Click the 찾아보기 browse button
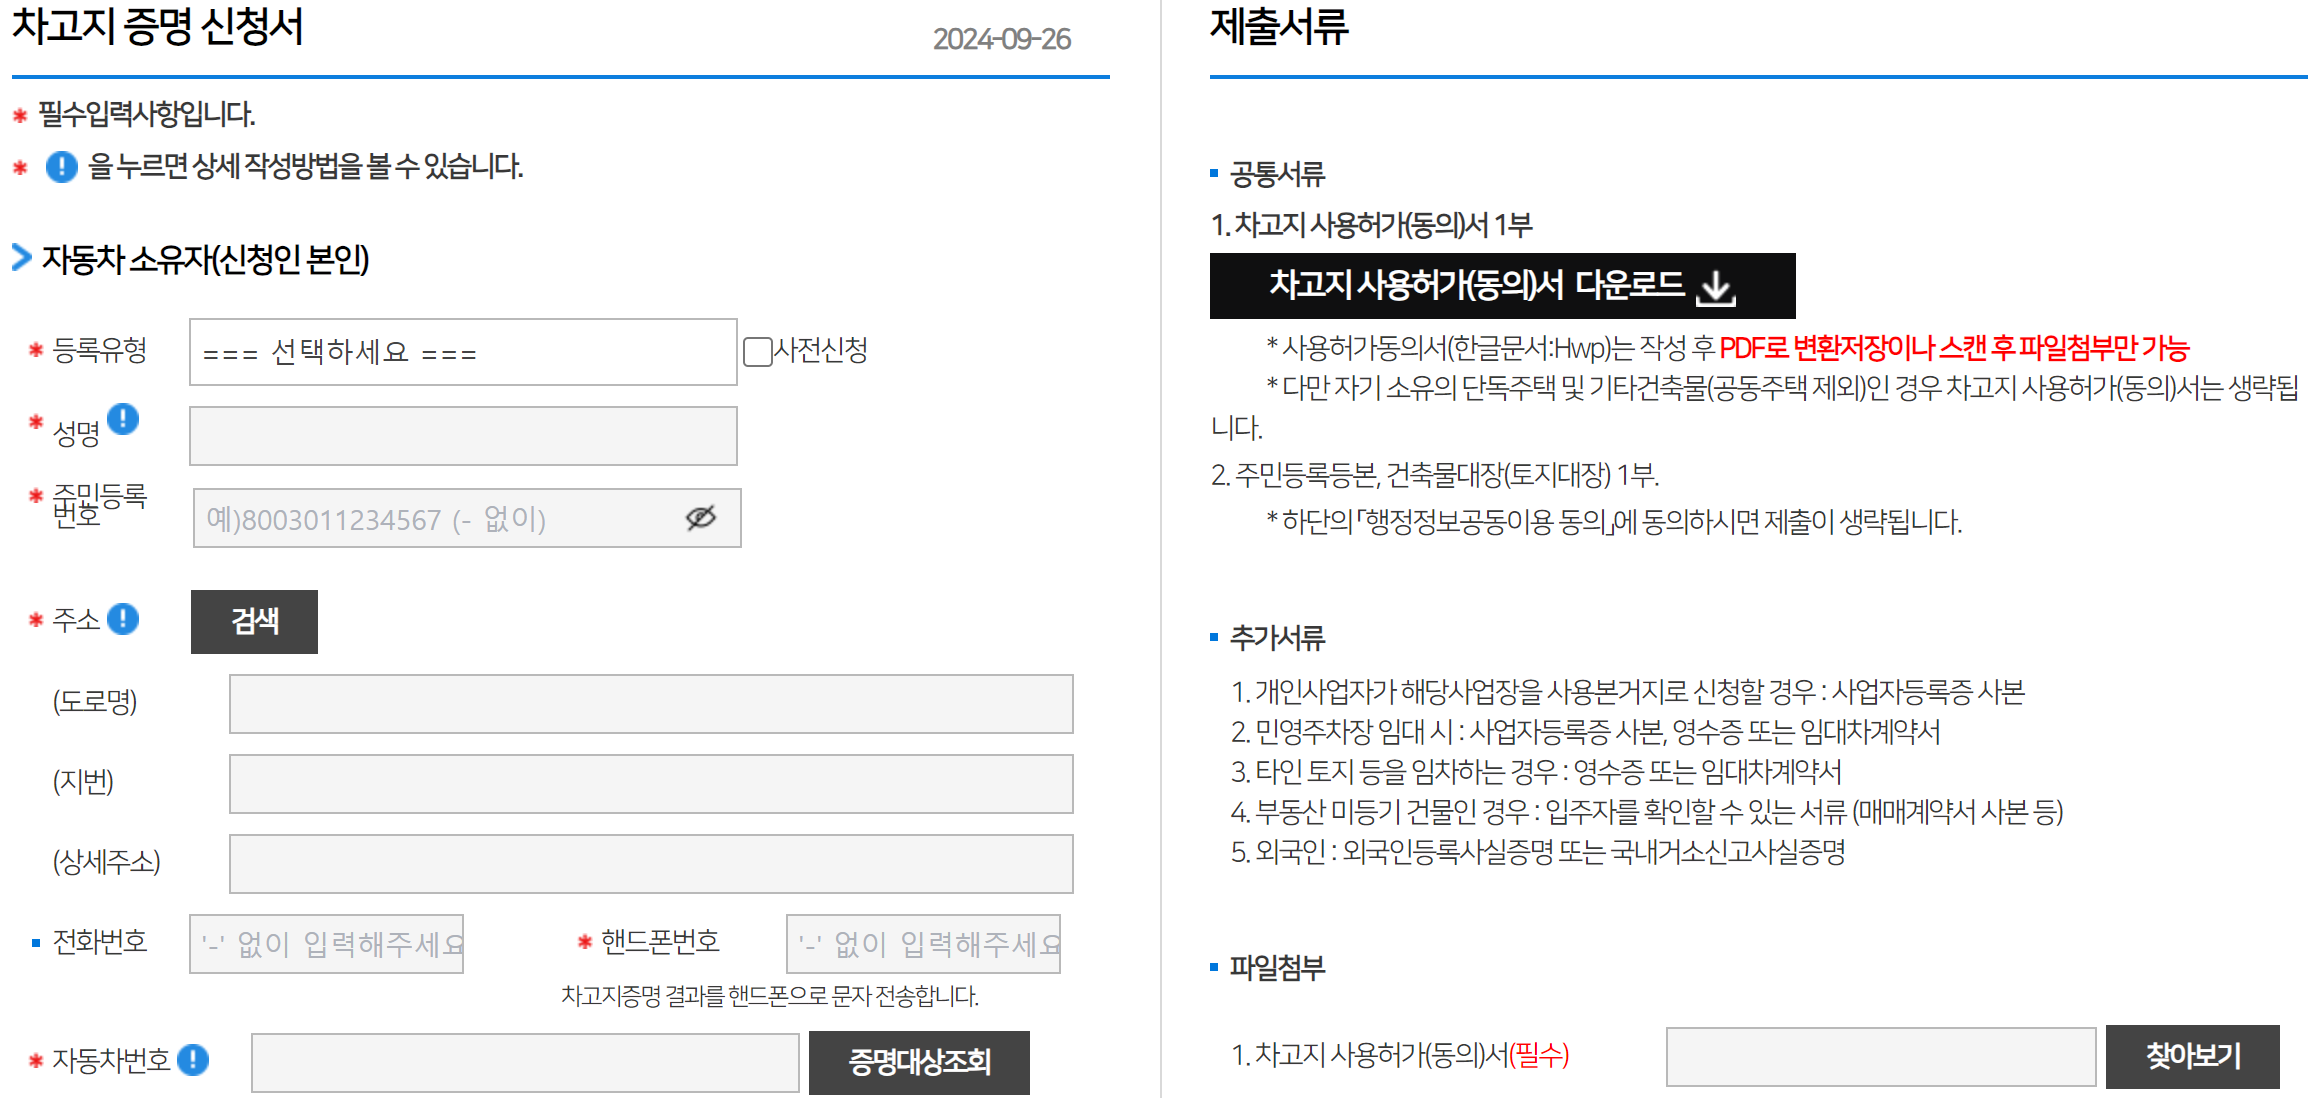The height and width of the screenshot is (1098, 2314). click(2191, 1056)
